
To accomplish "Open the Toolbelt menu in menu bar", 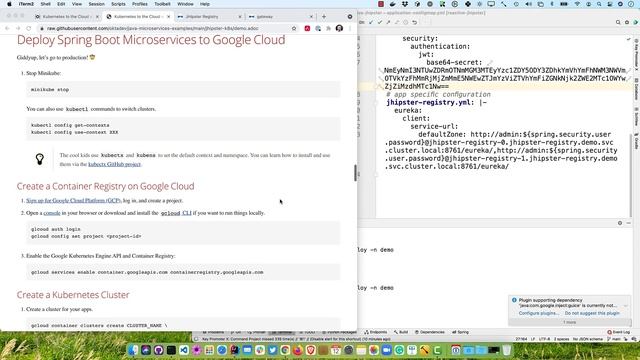I will coord(162,4).
